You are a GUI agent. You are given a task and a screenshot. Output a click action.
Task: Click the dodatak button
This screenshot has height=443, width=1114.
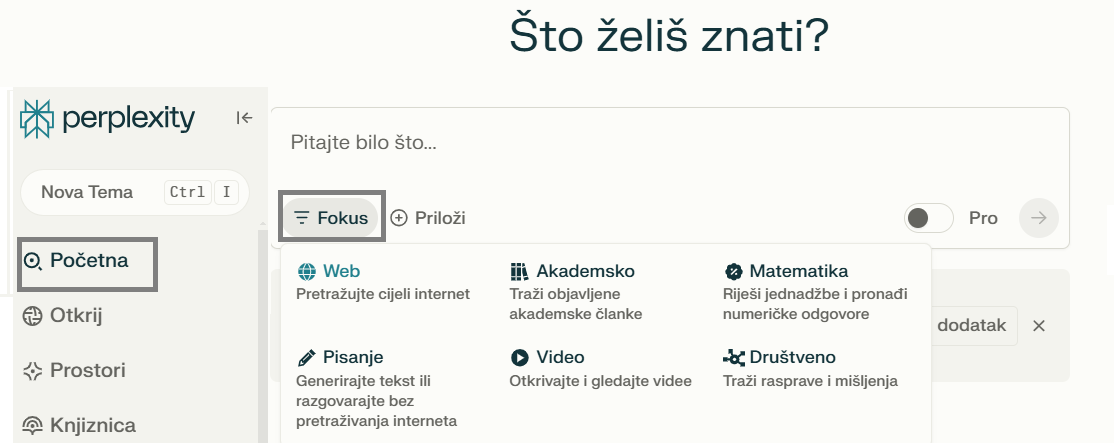(x=976, y=326)
